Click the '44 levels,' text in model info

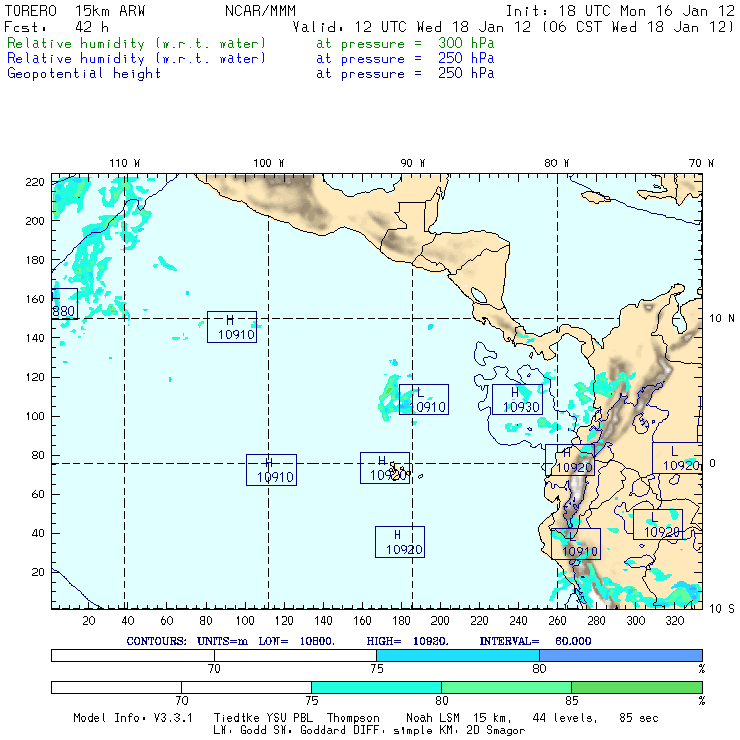pyautogui.click(x=565, y=718)
